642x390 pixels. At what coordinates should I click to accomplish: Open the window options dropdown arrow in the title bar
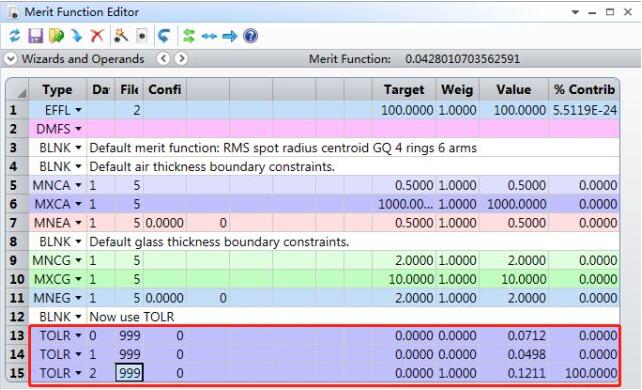575,12
